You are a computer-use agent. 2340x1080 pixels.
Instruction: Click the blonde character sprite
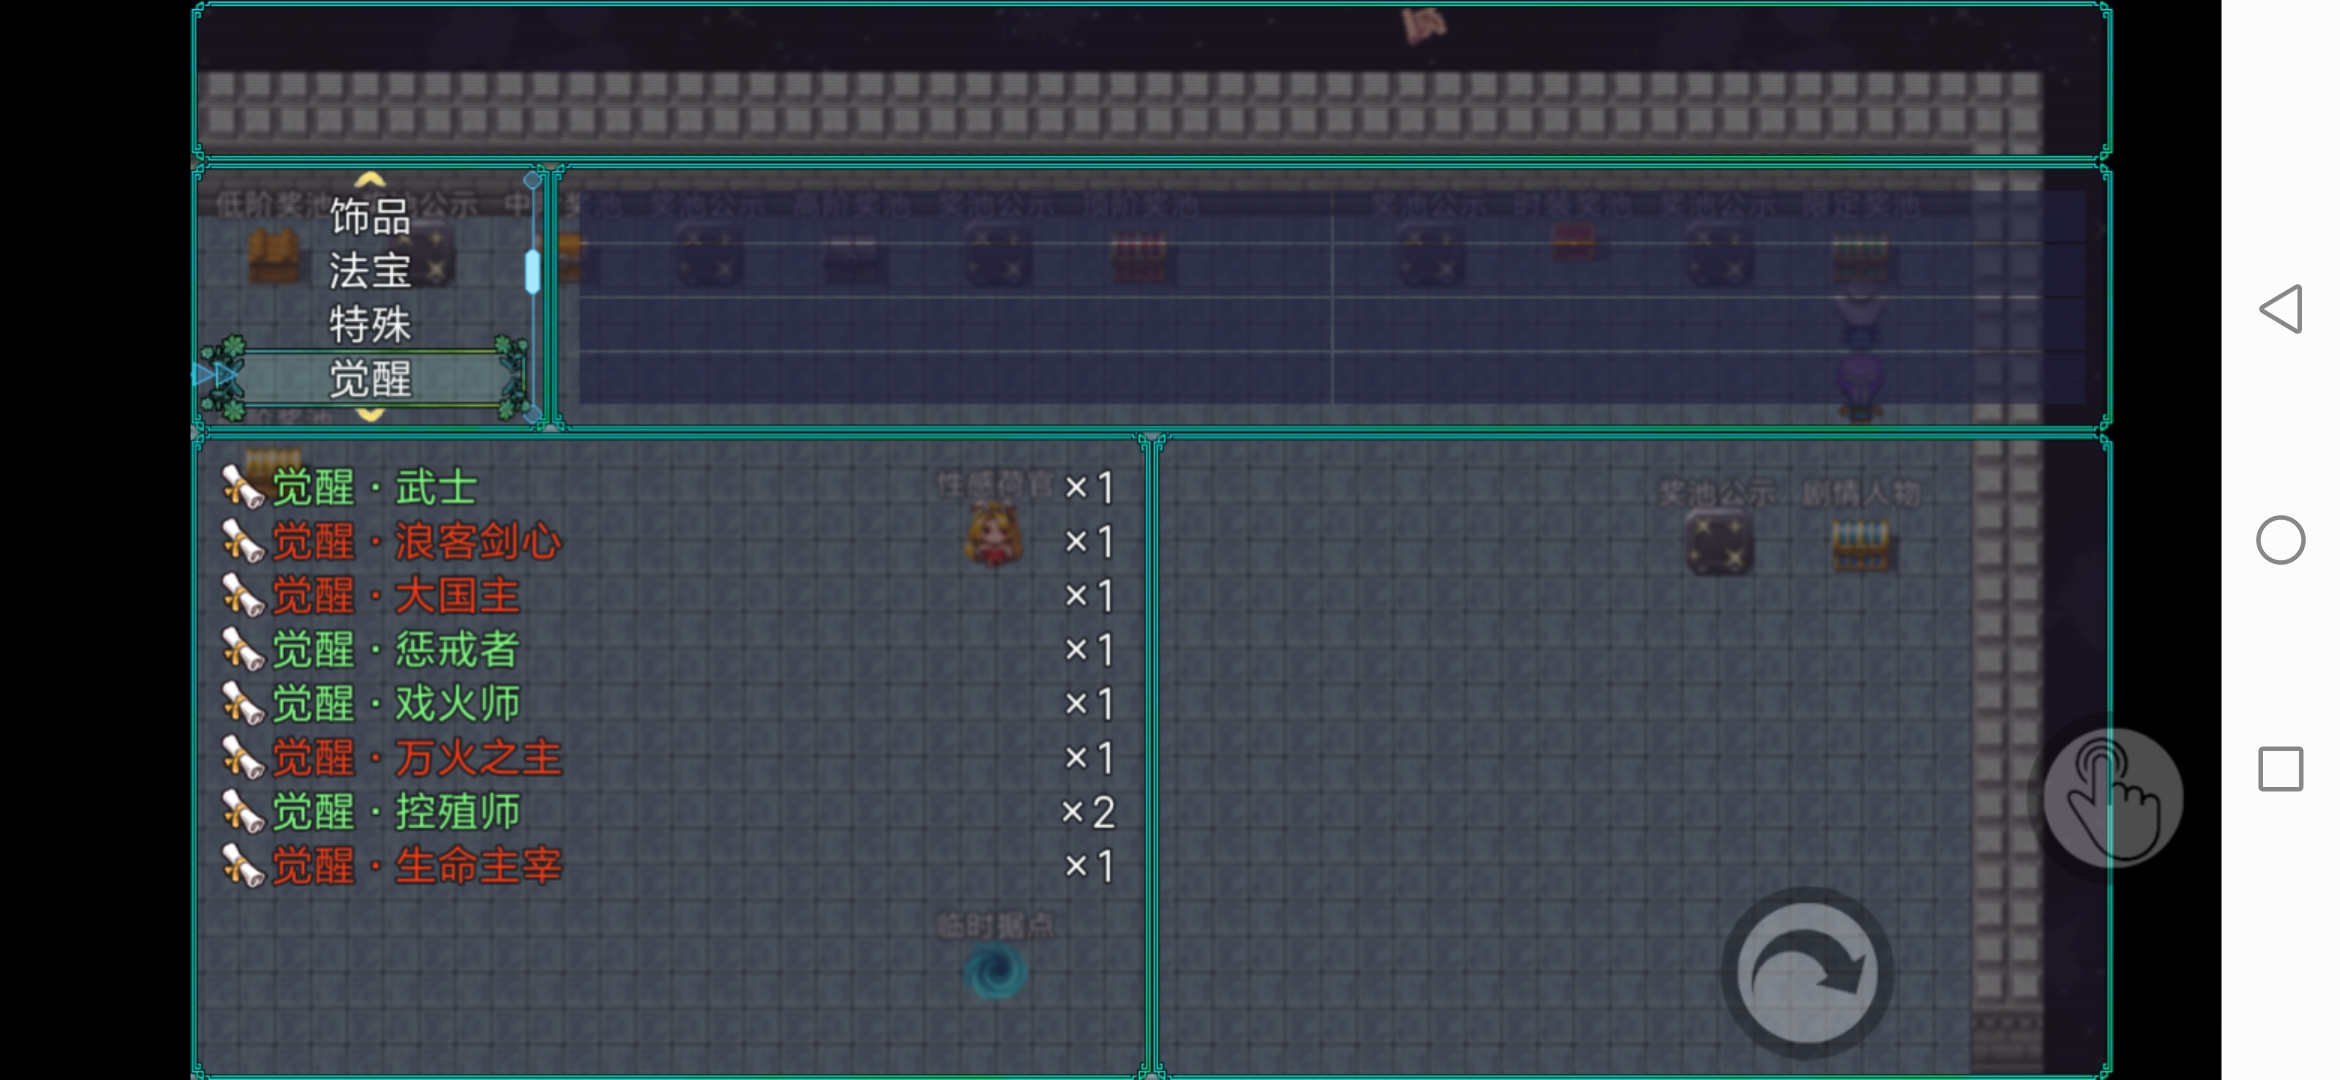coord(995,535)
